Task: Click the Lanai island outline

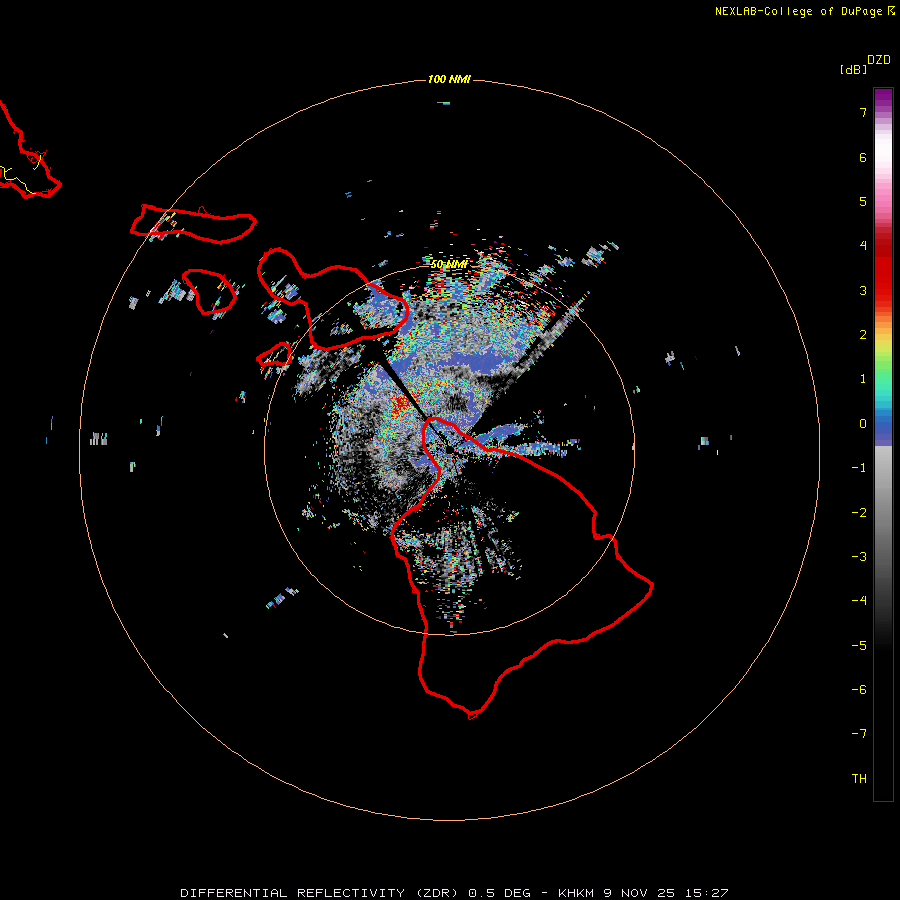Action: coord(209,292)
